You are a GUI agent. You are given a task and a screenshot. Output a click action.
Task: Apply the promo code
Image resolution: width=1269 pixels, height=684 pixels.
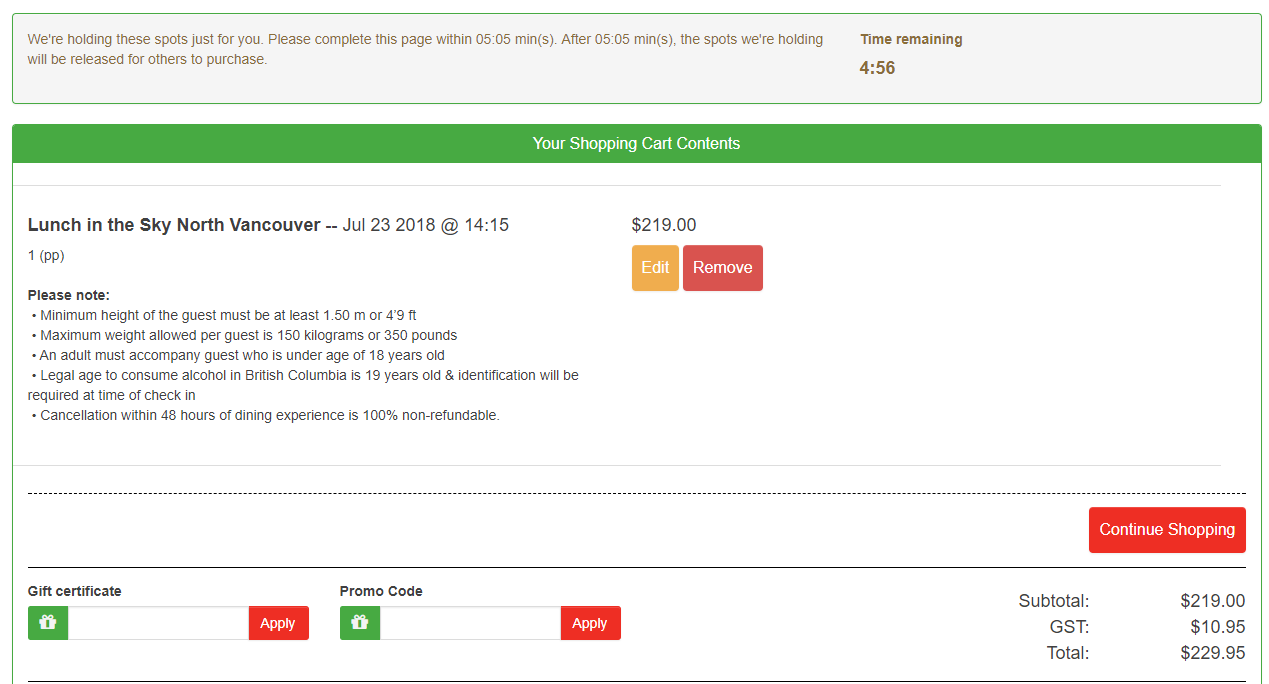point(590,623)
